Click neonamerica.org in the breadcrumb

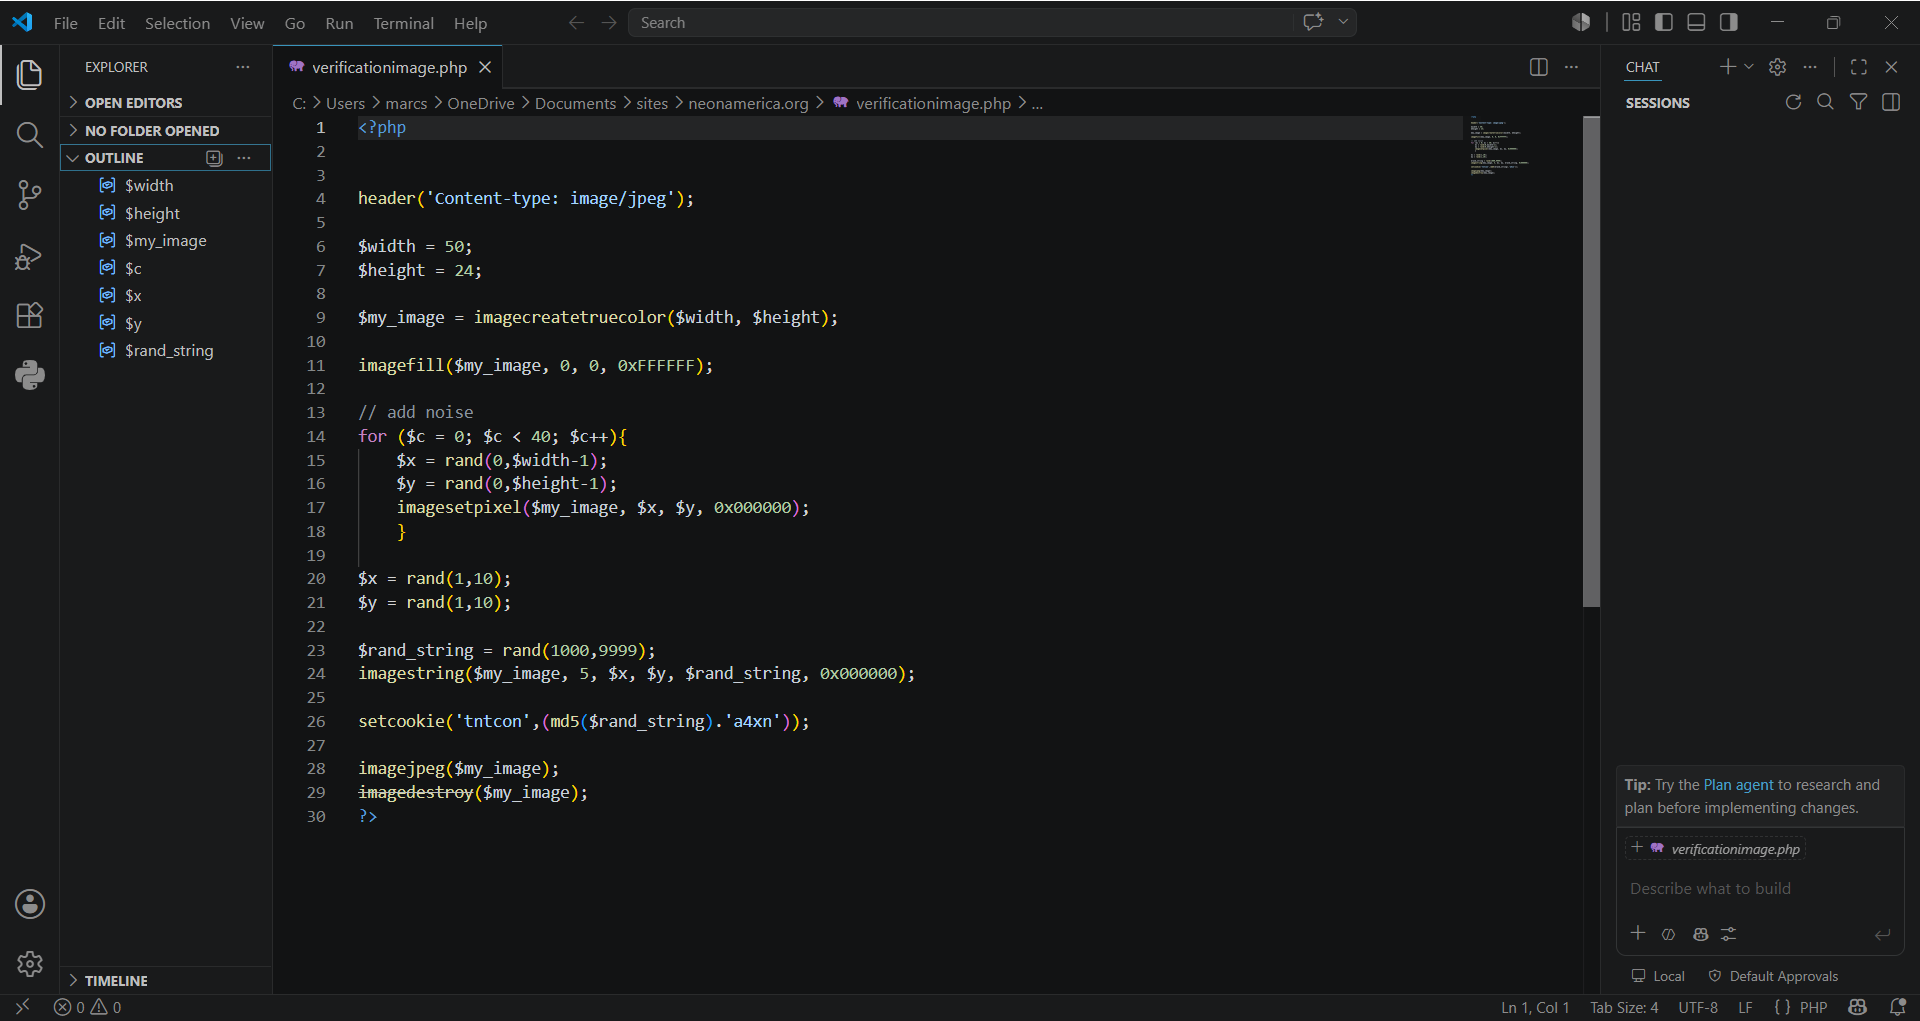click(x=748, y=103)
